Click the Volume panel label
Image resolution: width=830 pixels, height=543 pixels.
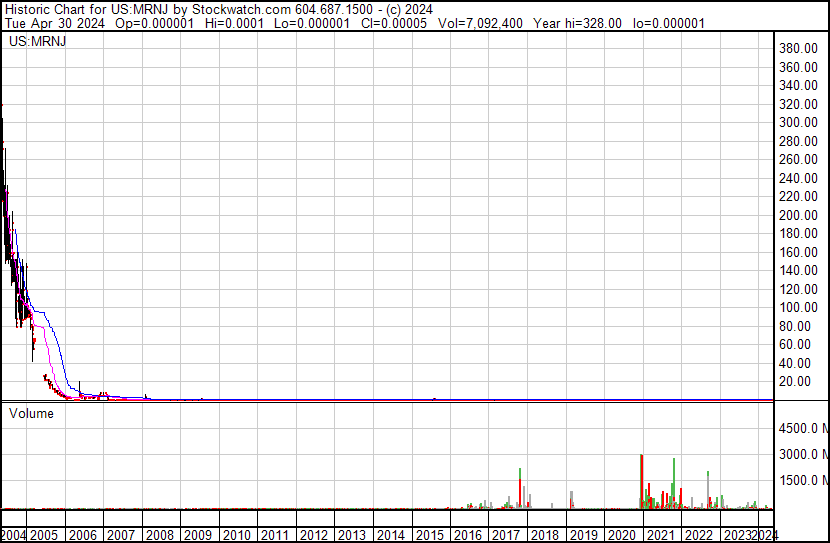31,413
